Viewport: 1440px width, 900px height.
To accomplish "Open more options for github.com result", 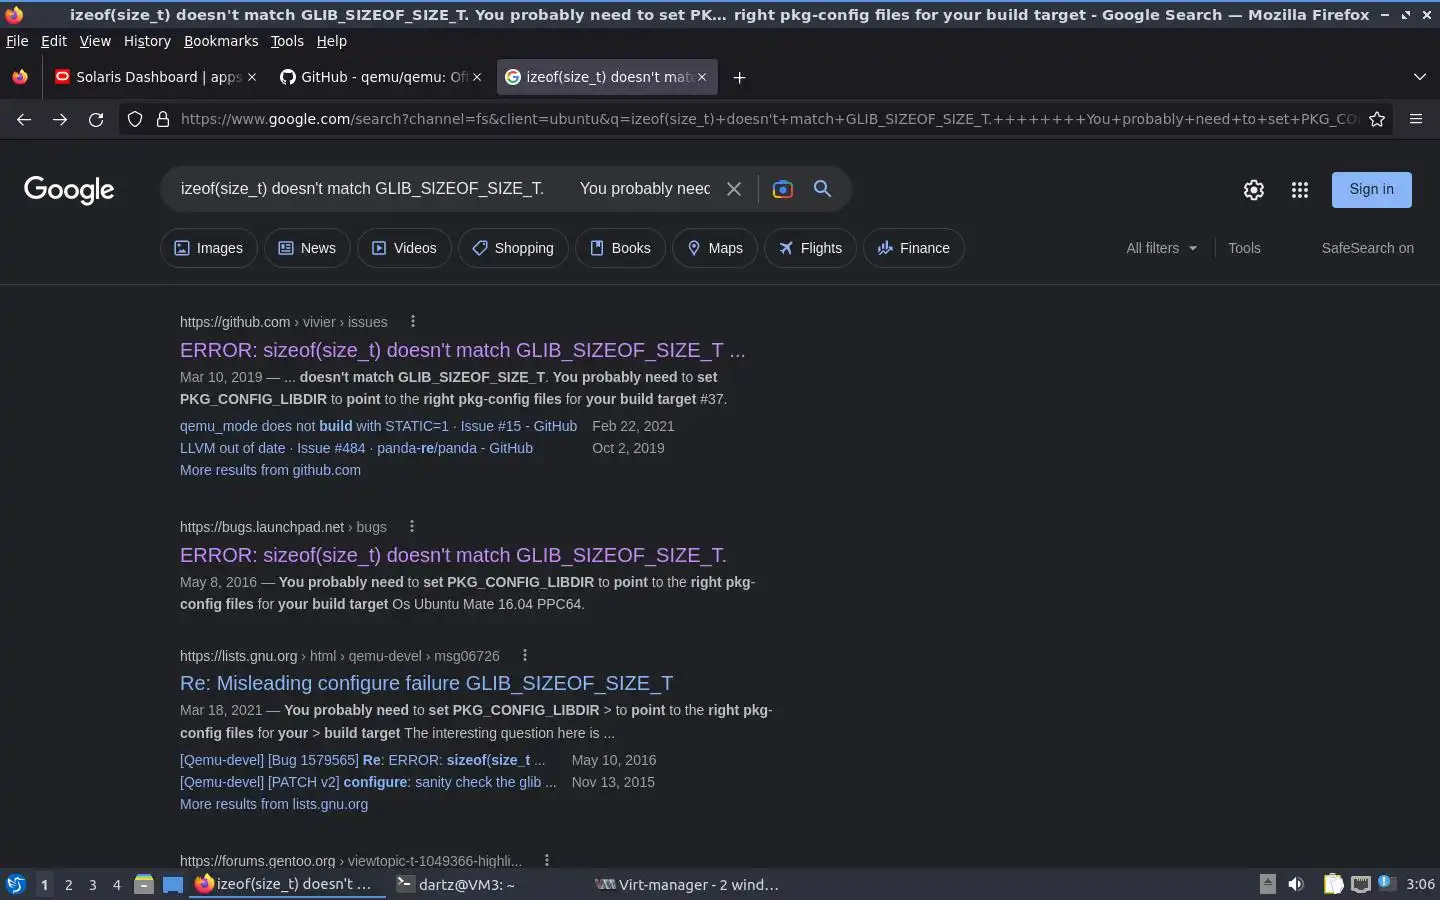I will coord(412,321).
